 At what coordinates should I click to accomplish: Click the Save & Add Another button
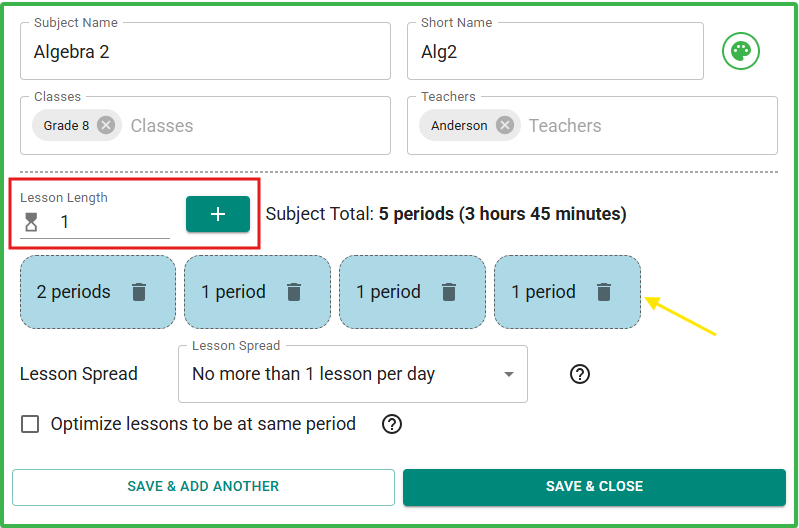coord(203,487)
